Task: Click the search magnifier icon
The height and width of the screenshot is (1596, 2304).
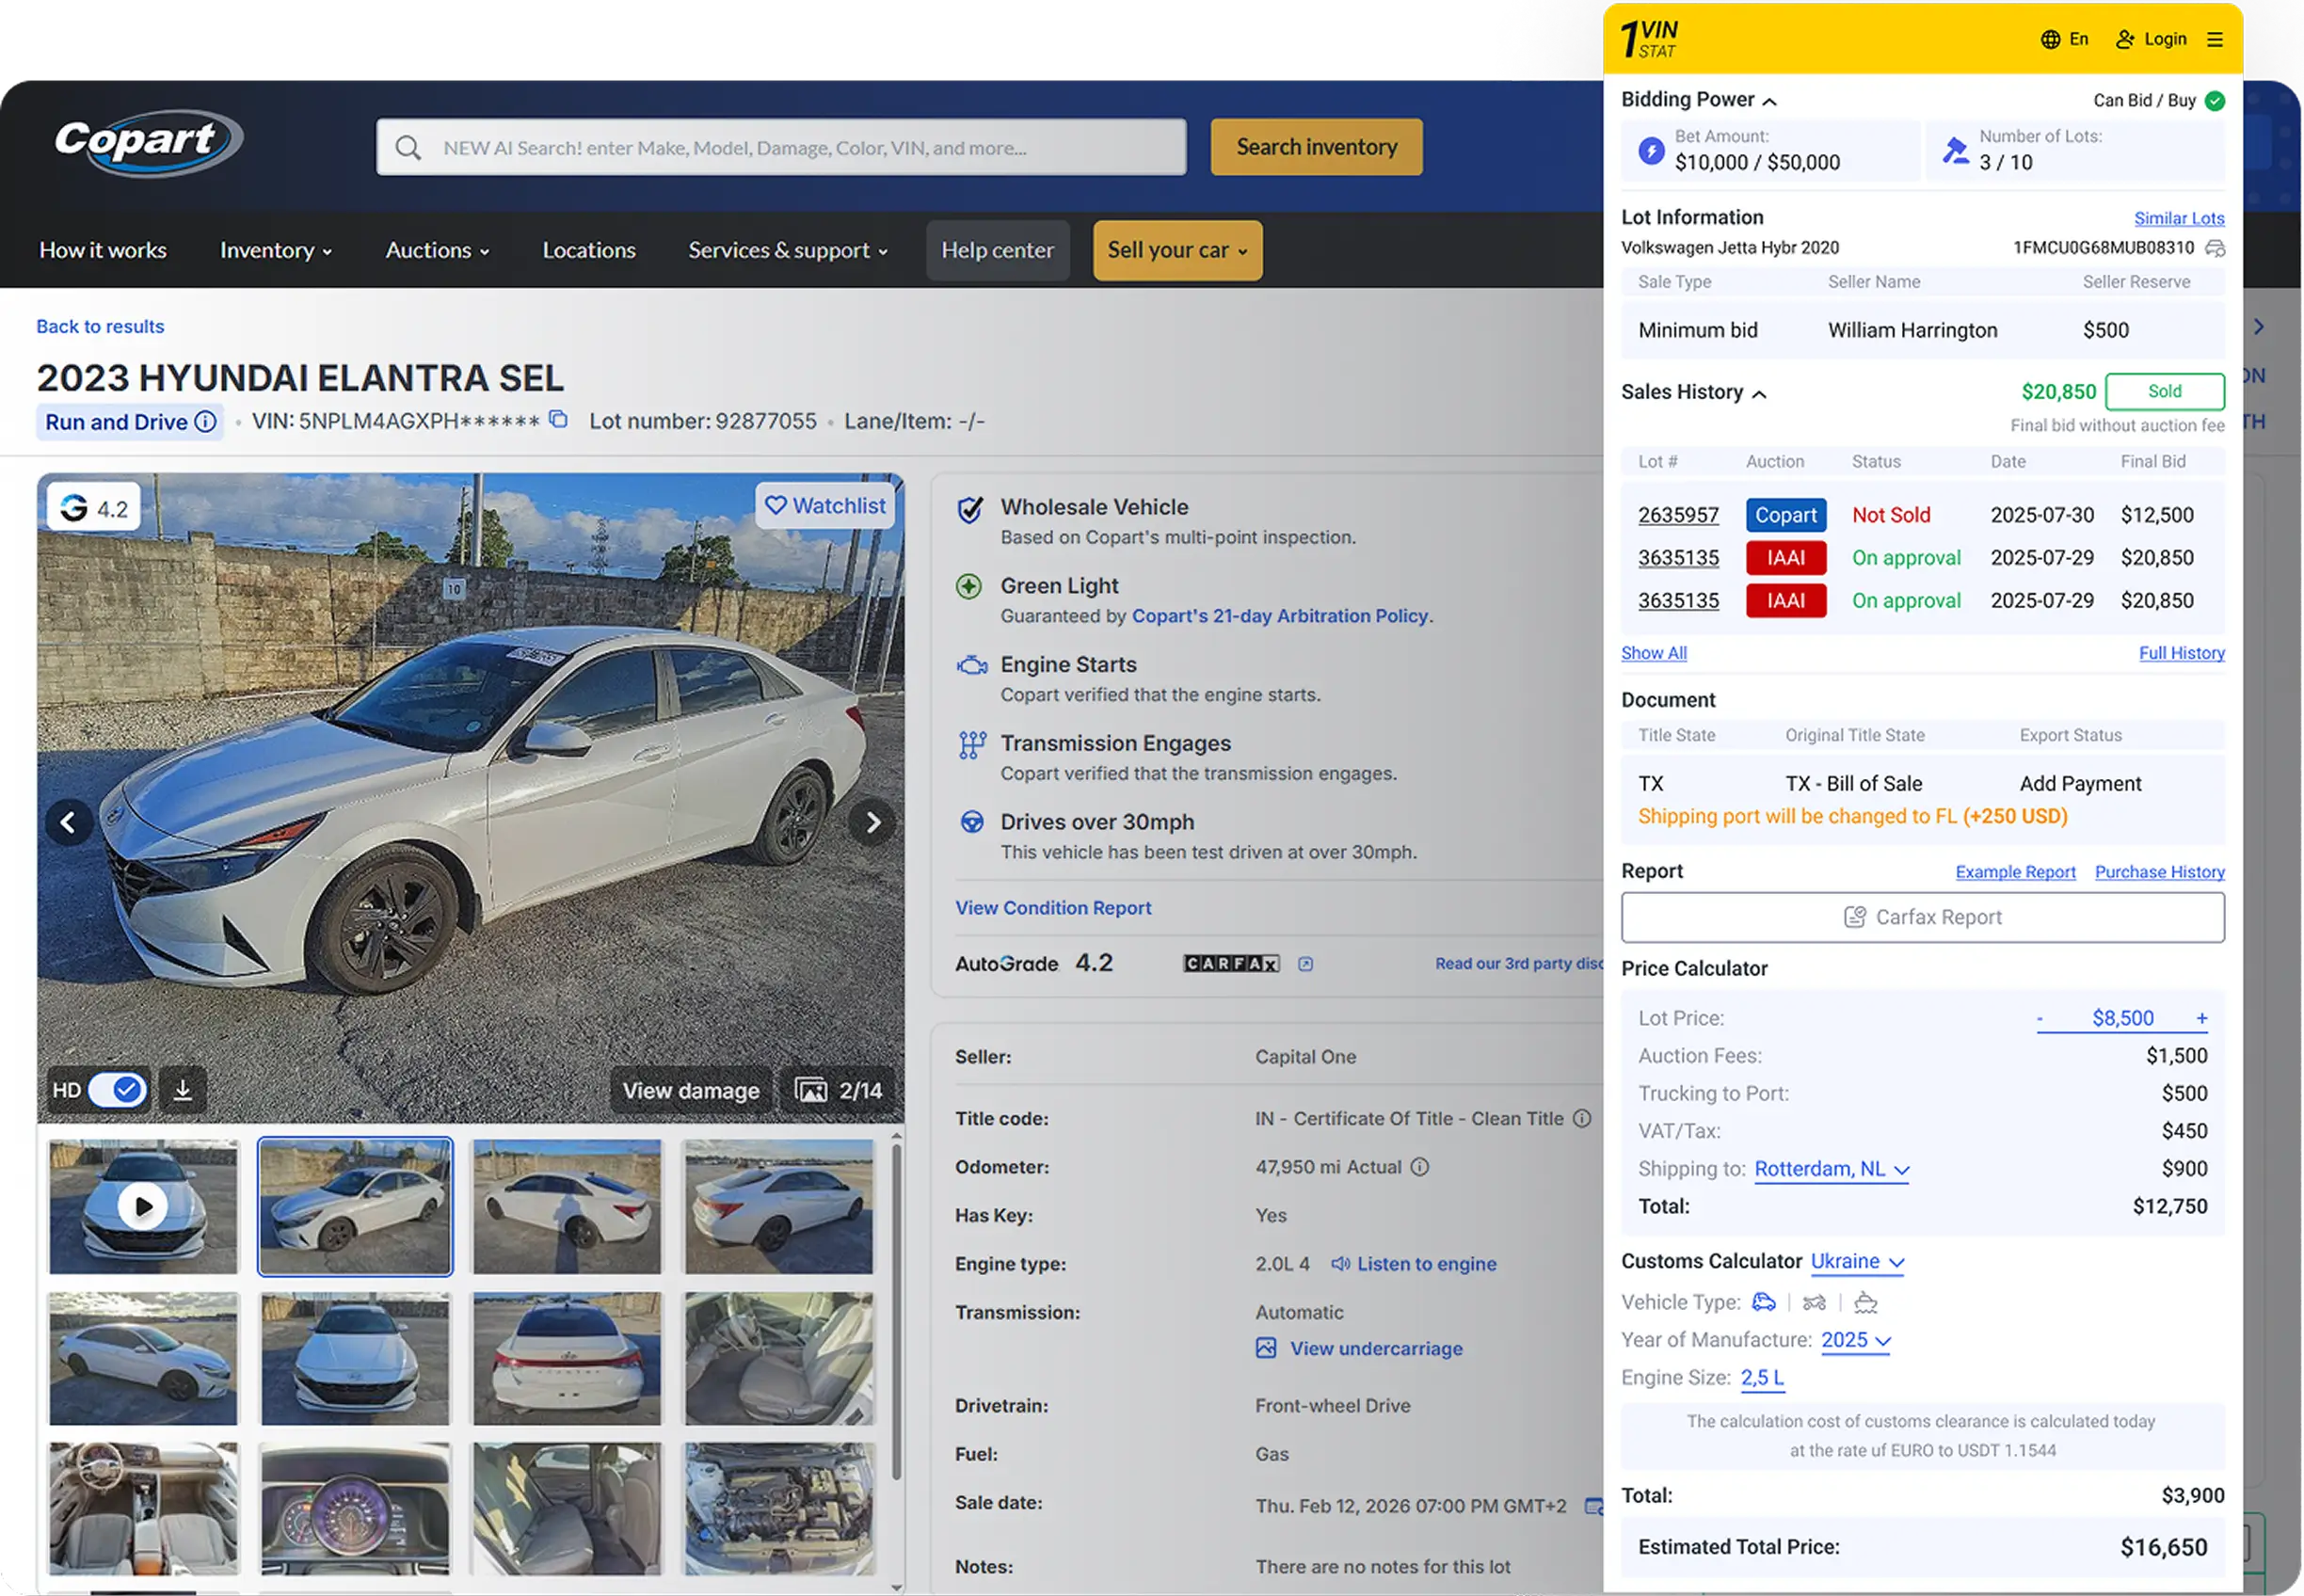Action: point(407,148)
